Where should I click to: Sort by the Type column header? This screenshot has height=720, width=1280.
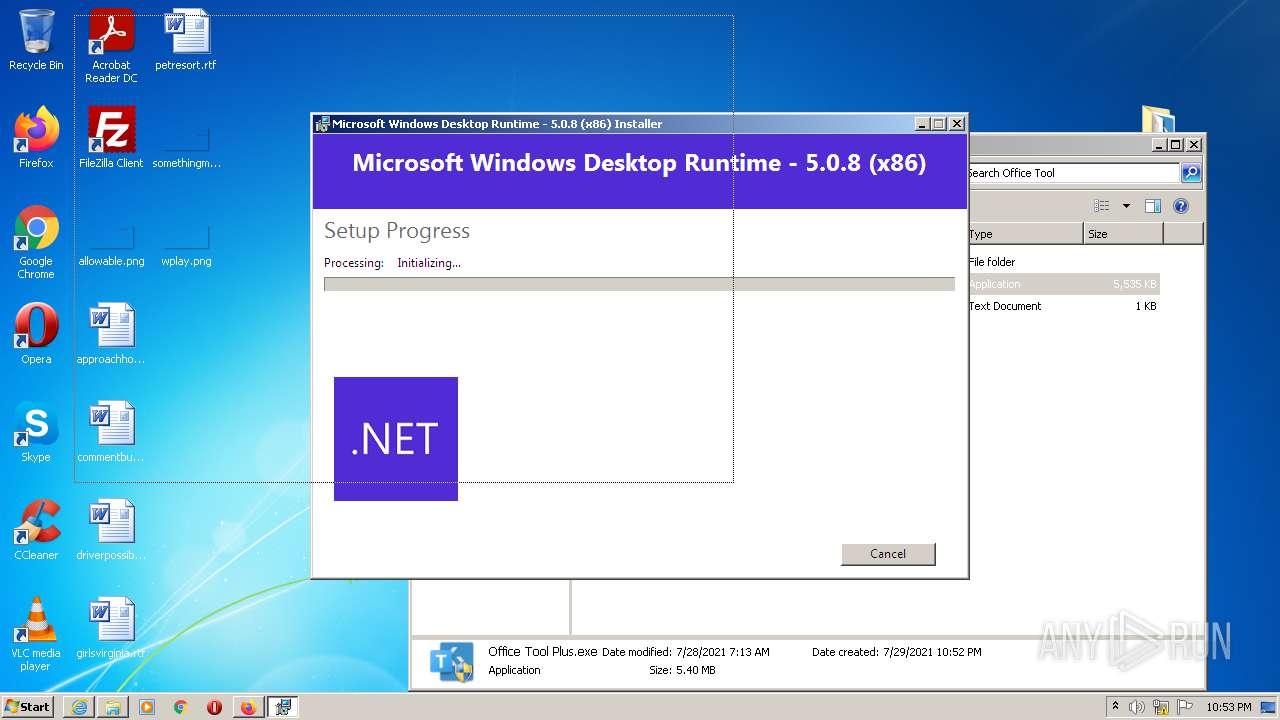[x=1025, y=234]
